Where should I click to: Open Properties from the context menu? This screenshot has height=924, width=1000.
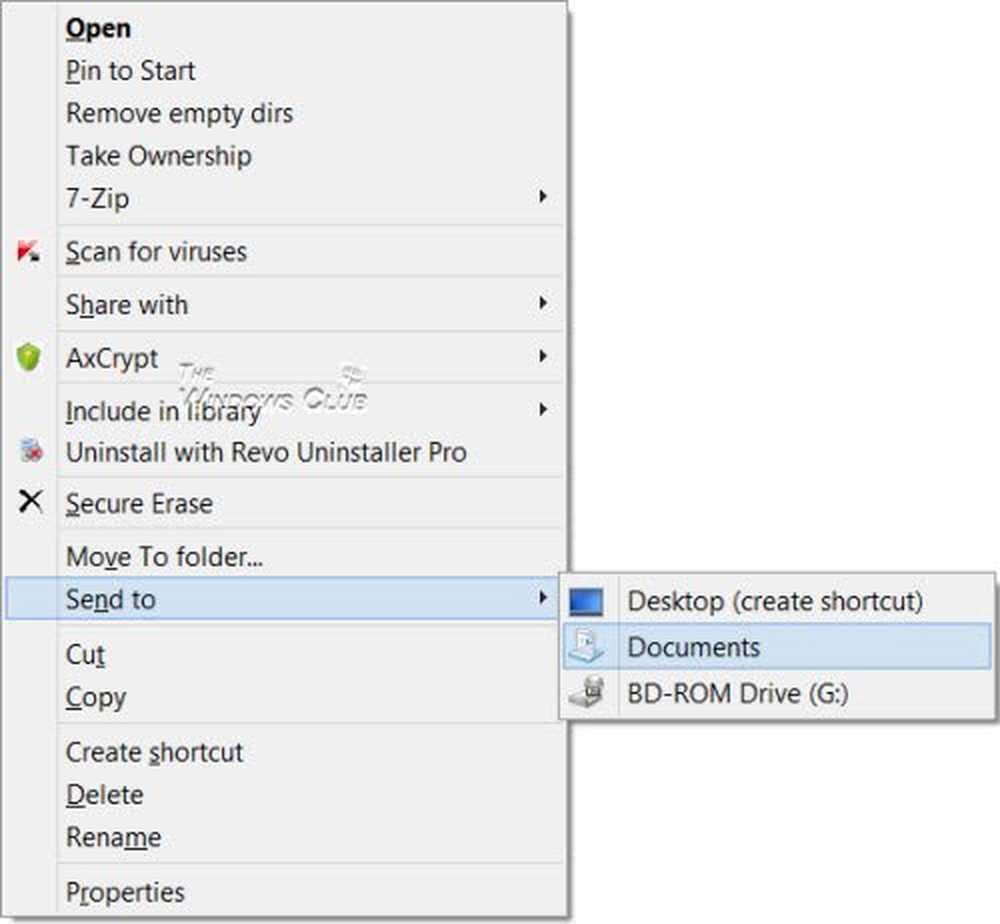[x=125, y=892]
